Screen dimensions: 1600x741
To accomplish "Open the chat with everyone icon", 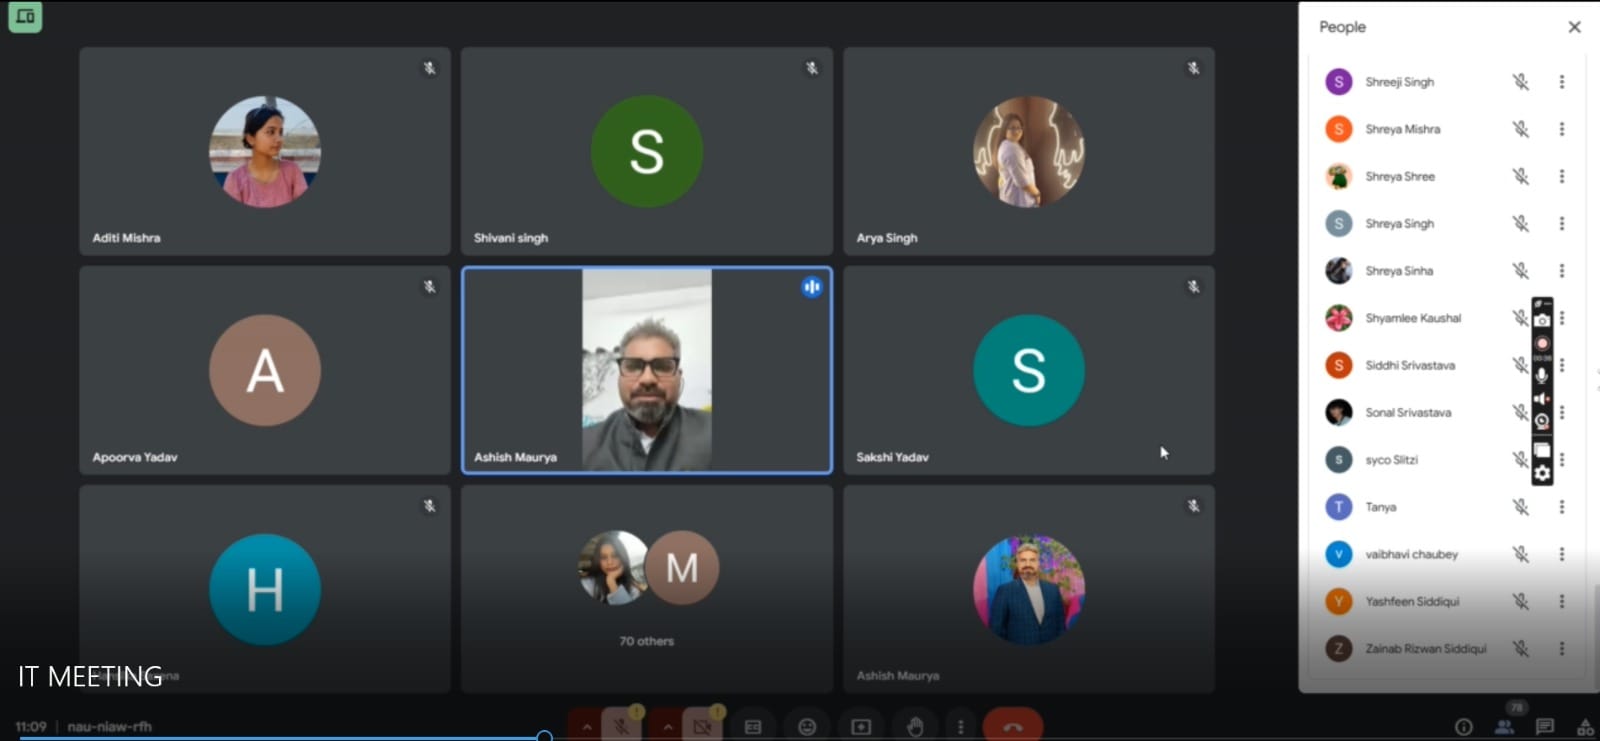I will (1544, 727).
